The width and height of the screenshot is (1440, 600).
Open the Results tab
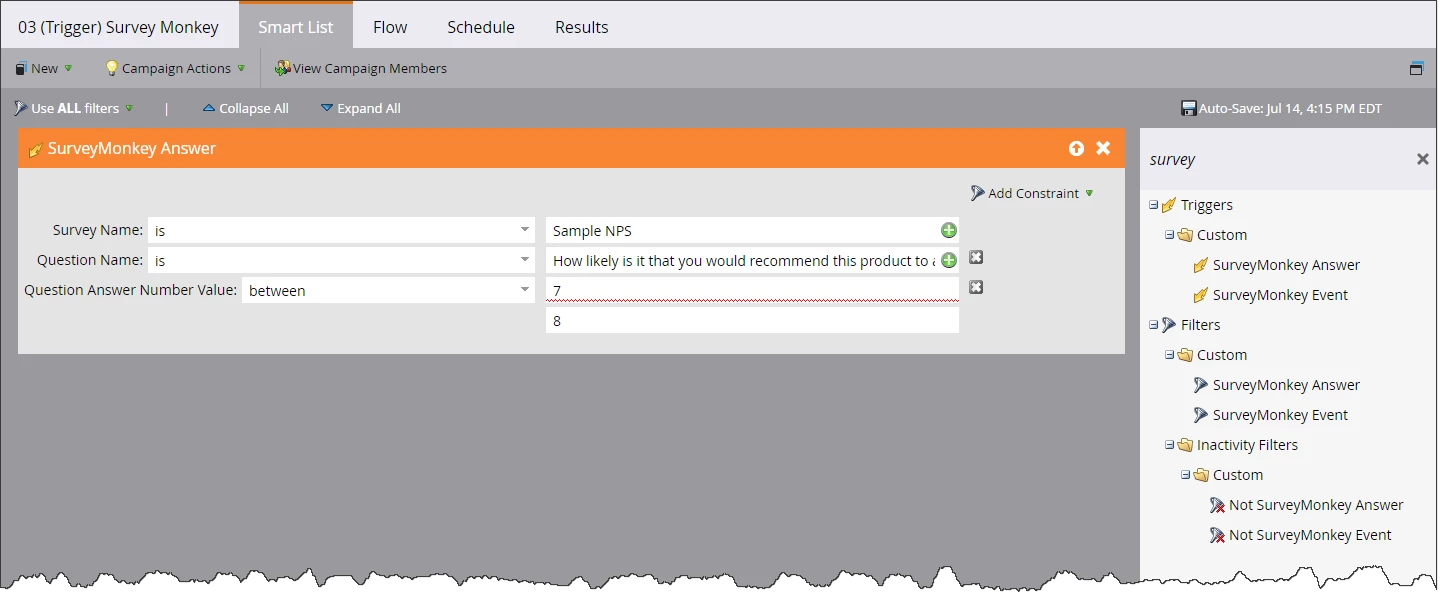[x=581, y=27]
